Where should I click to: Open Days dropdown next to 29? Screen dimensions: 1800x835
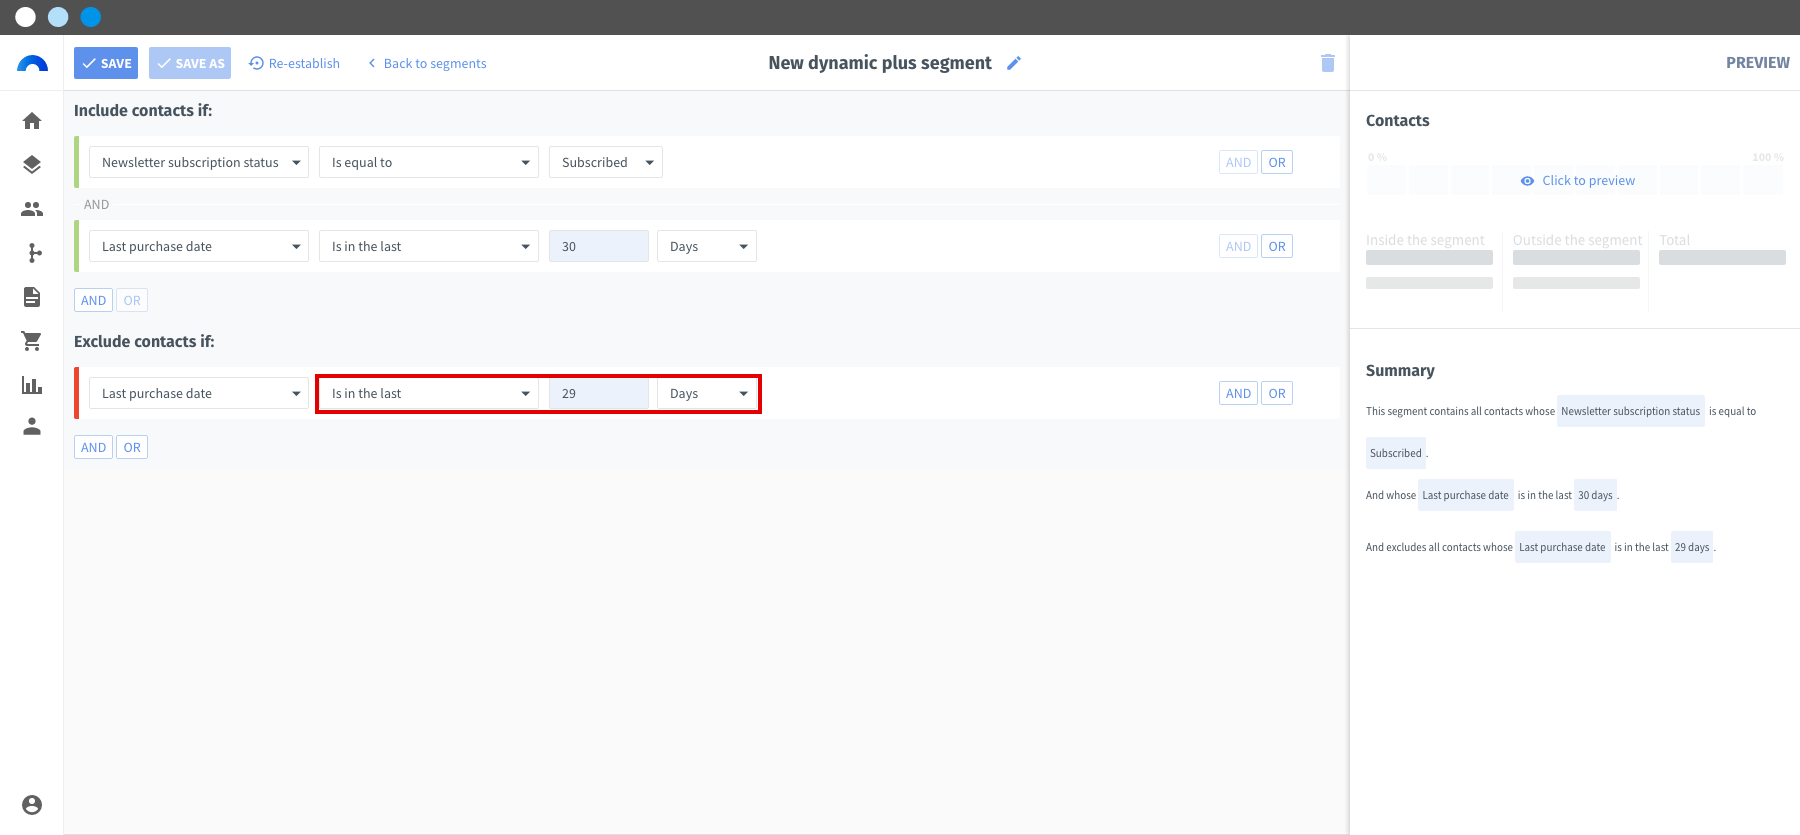click(707, 393)
